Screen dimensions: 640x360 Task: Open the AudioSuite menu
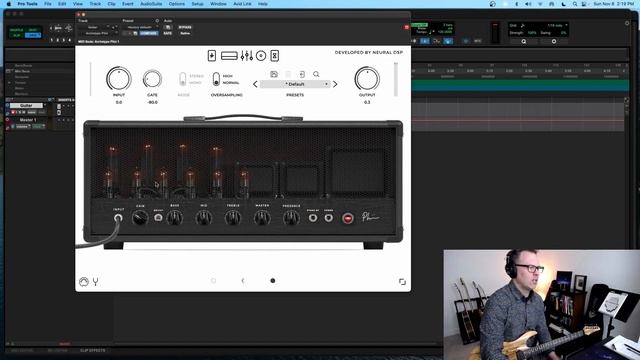(151, 4)
